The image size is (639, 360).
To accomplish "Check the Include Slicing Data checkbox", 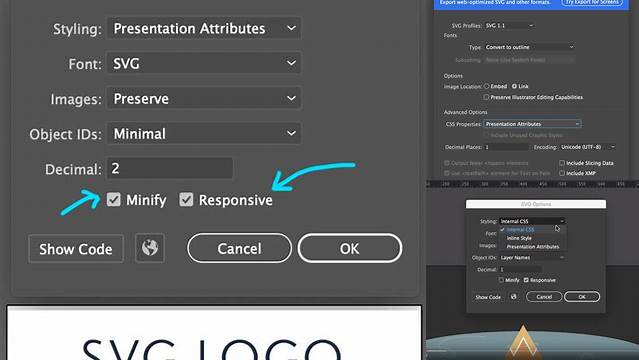I will coord(562,163).
